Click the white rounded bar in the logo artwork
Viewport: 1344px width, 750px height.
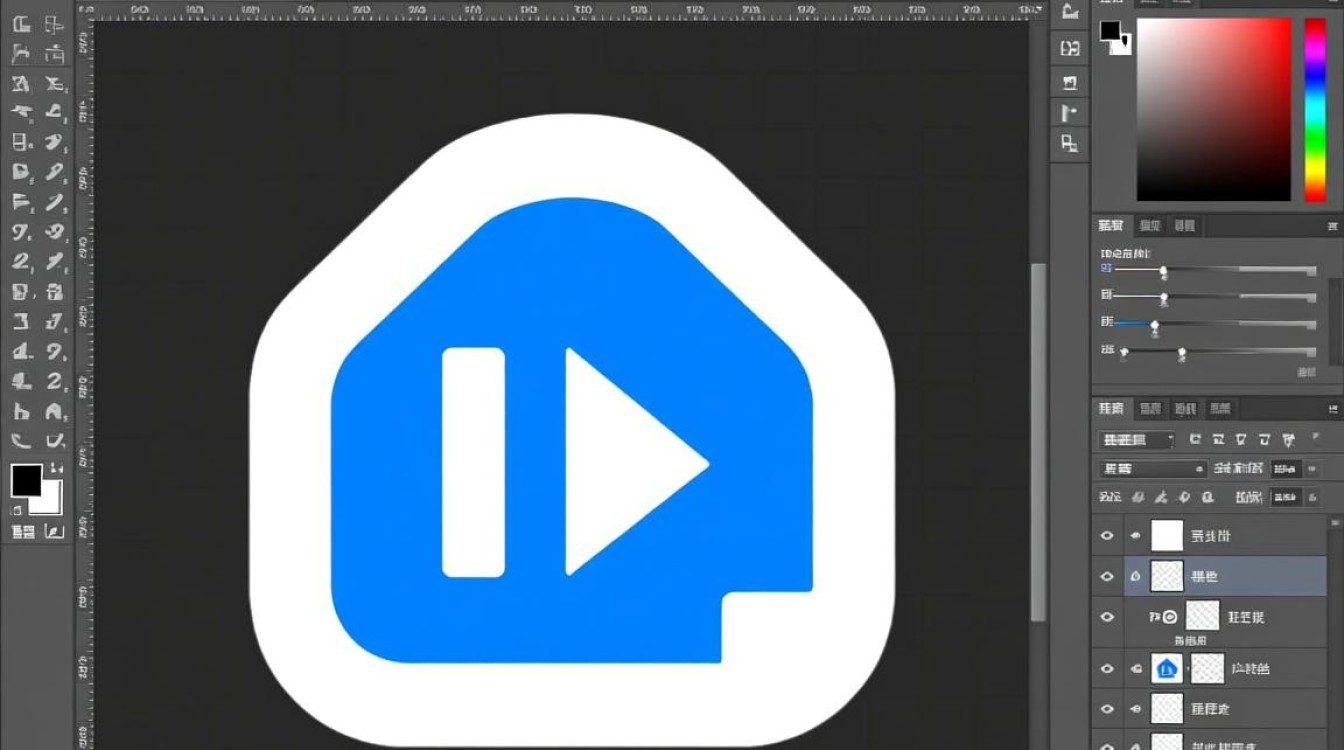pos(473,462)
